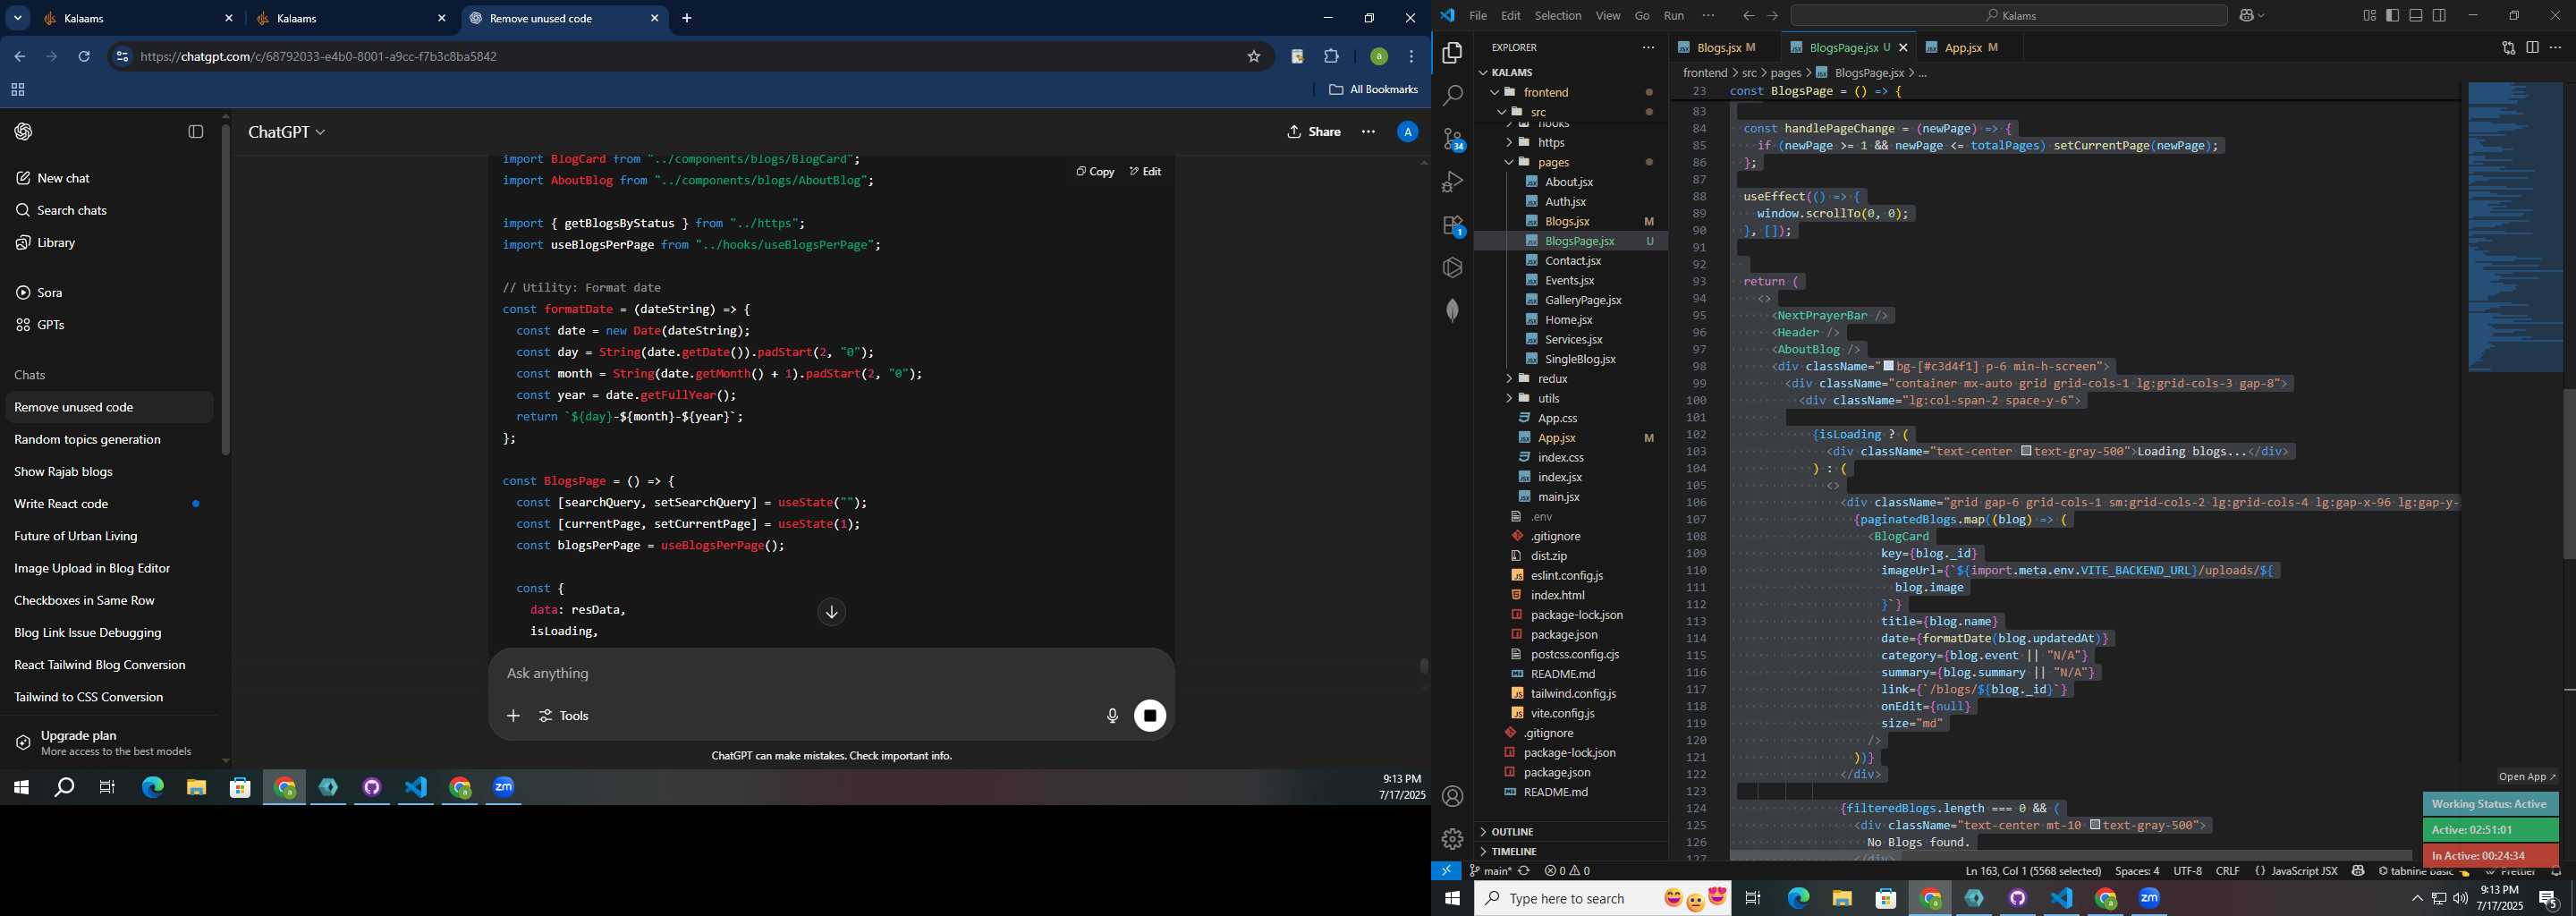This screenshot has height=916, width=2576.
Task: Click the remote window indicator in status bar
Action: [1446, 871]
